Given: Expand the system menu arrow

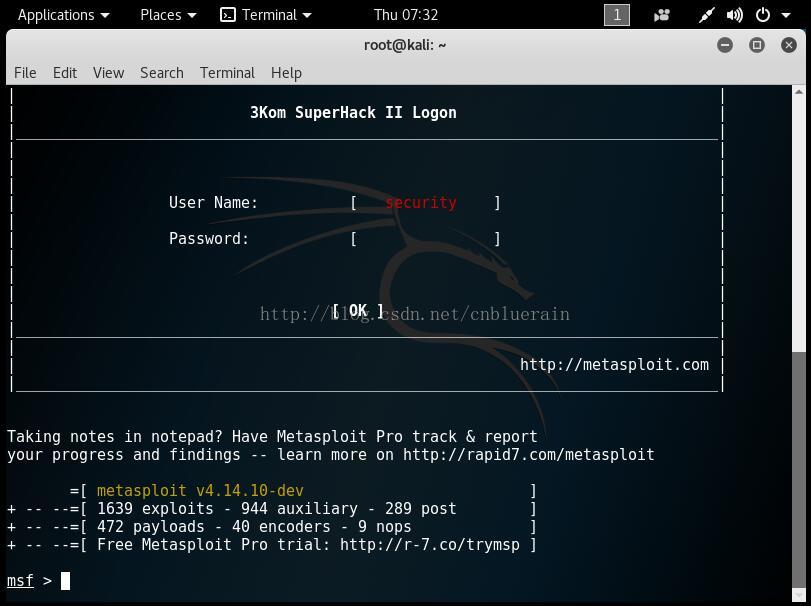Looking at the screenshot, I should (786, 16).
